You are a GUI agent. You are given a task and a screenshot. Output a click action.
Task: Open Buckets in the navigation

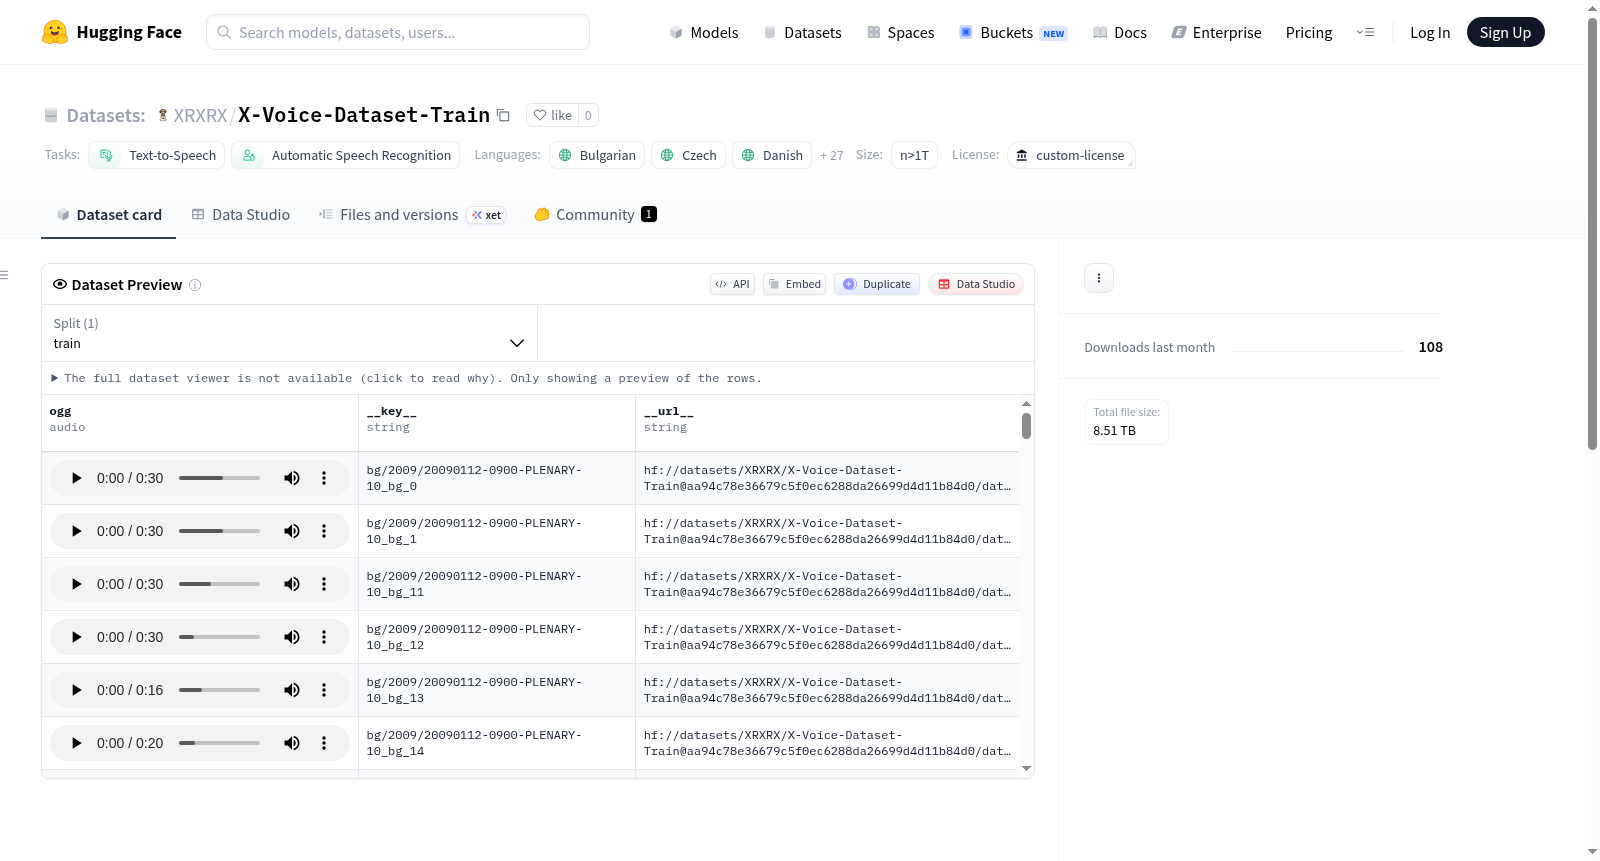[x=1013, y=32]
